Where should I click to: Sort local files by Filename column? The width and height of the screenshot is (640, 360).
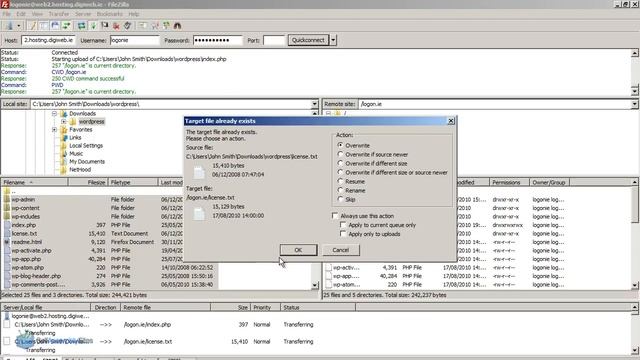[x=35, y=182]
